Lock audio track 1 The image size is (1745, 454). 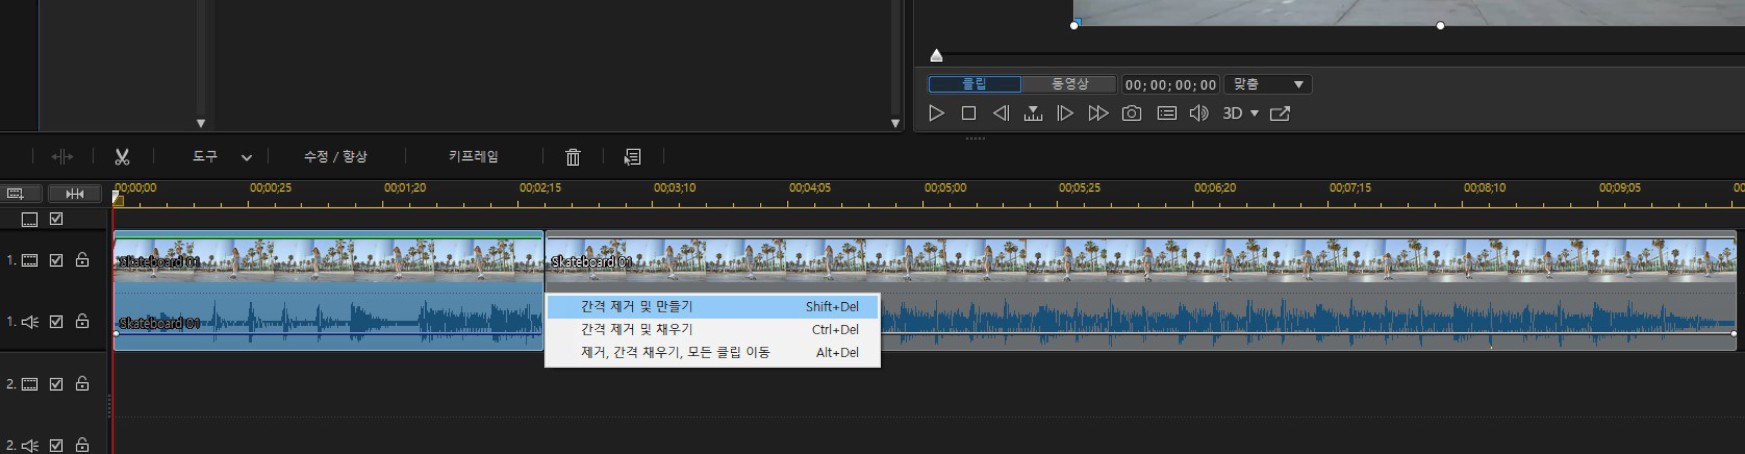(82, 321)
